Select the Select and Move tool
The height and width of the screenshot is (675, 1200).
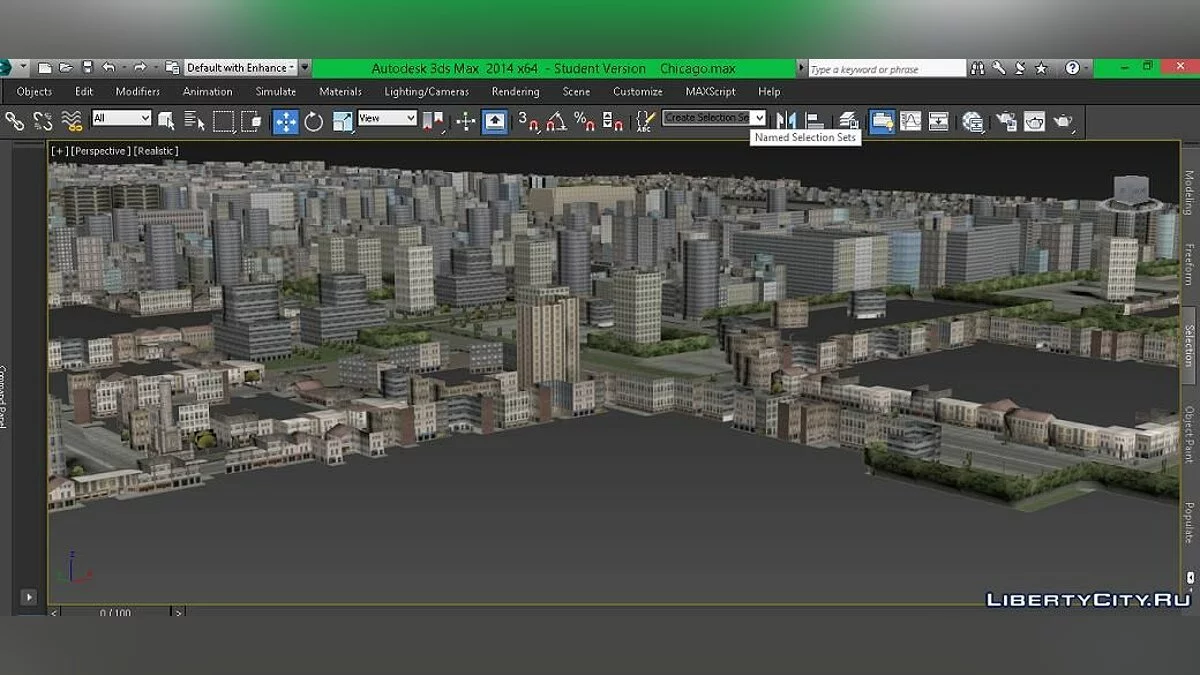[285, 121]
